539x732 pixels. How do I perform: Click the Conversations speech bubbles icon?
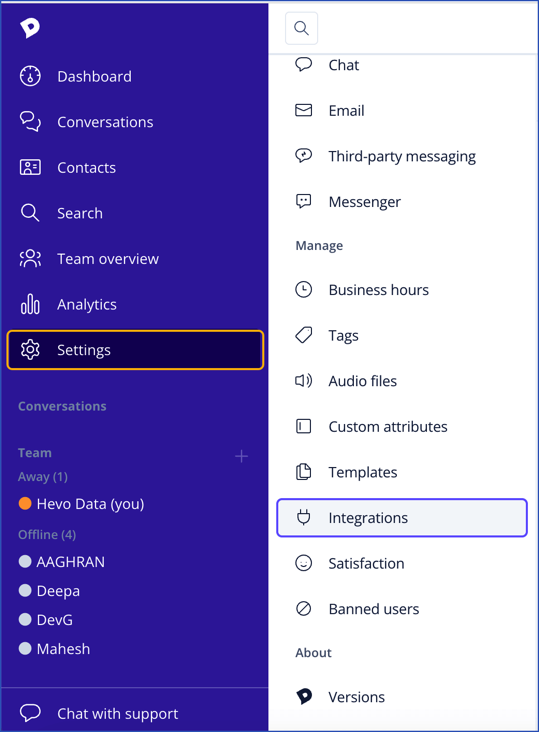[30, 122]
